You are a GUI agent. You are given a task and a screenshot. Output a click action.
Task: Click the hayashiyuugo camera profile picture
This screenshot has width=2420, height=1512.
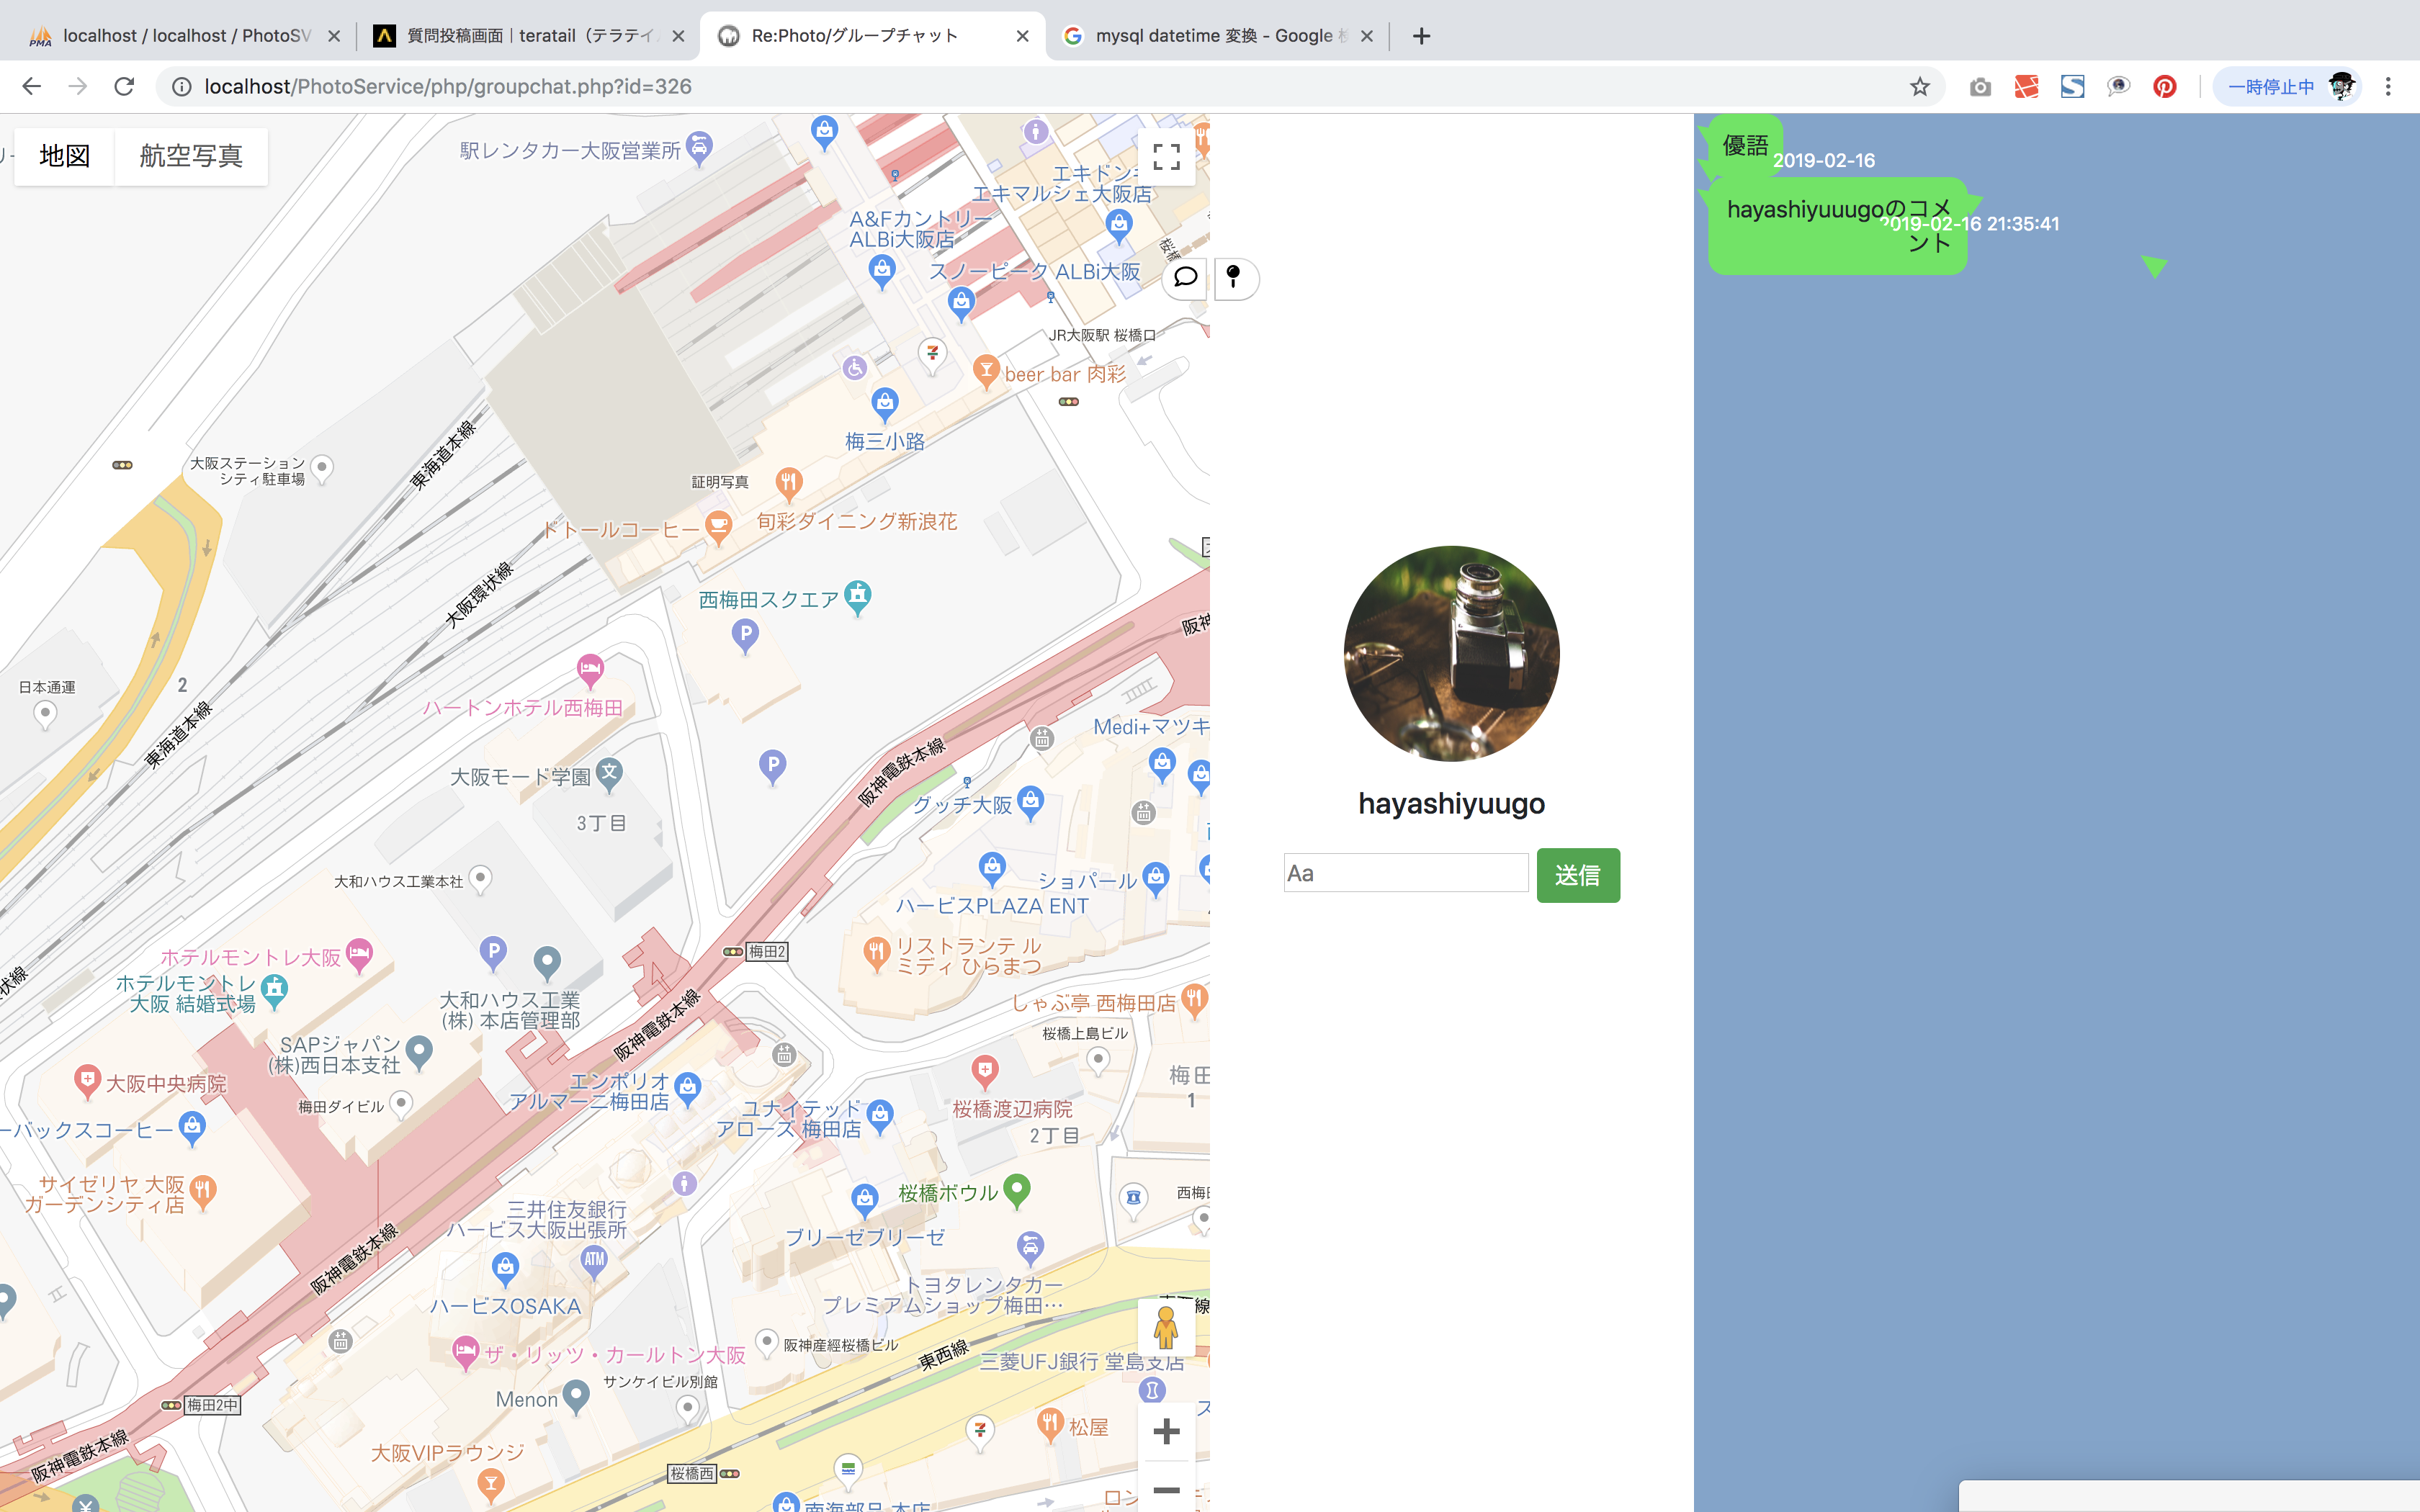click(x=1451, y=653)
